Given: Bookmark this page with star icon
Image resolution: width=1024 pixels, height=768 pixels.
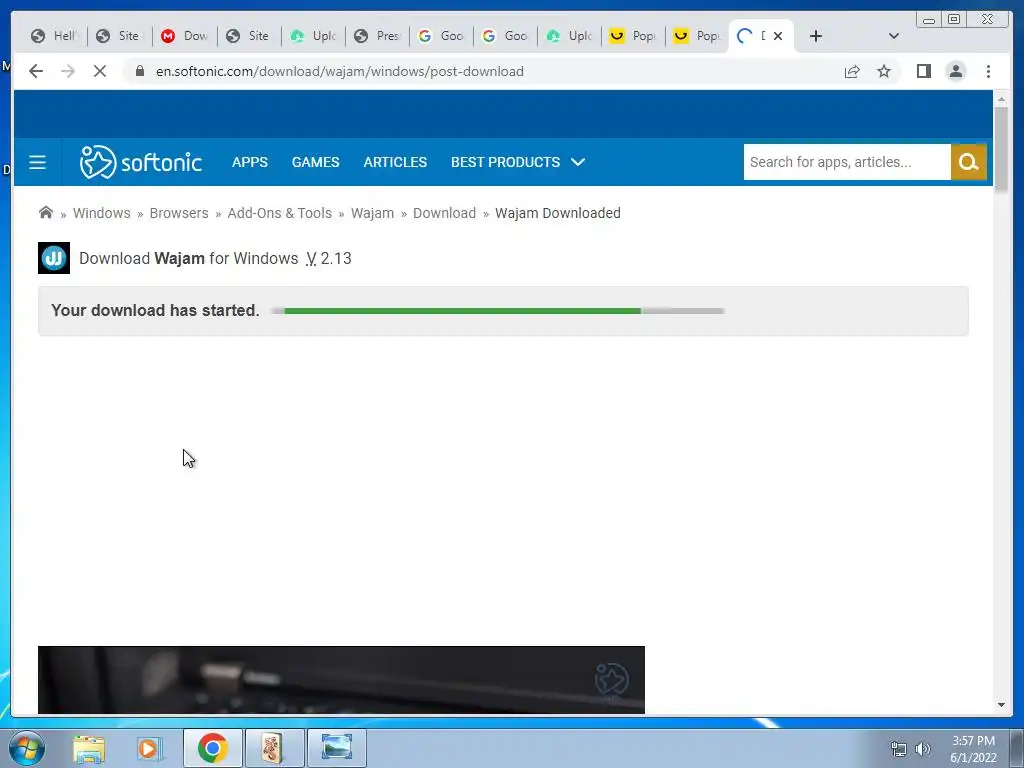Looking at the screenshot, I should (x=884, y=71).
